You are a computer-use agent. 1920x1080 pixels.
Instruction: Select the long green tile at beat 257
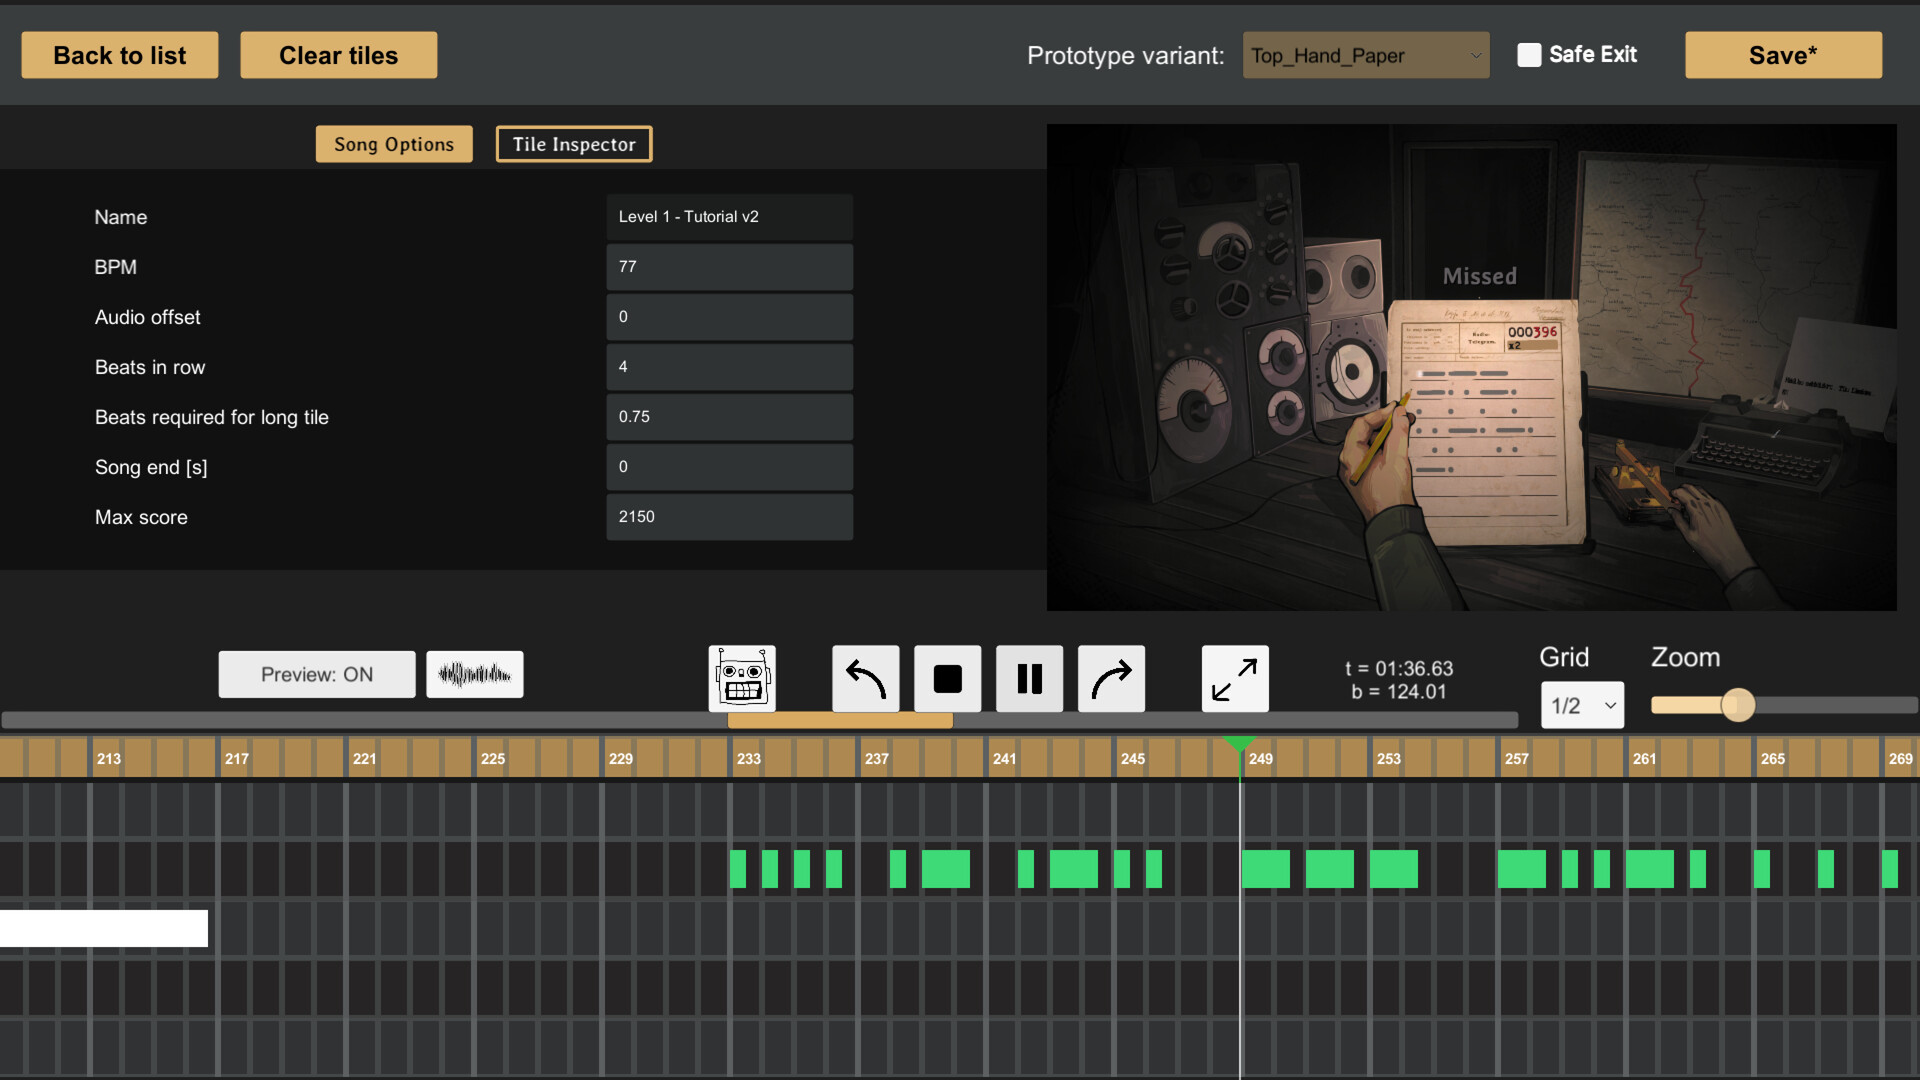[x=1521, y=869]
